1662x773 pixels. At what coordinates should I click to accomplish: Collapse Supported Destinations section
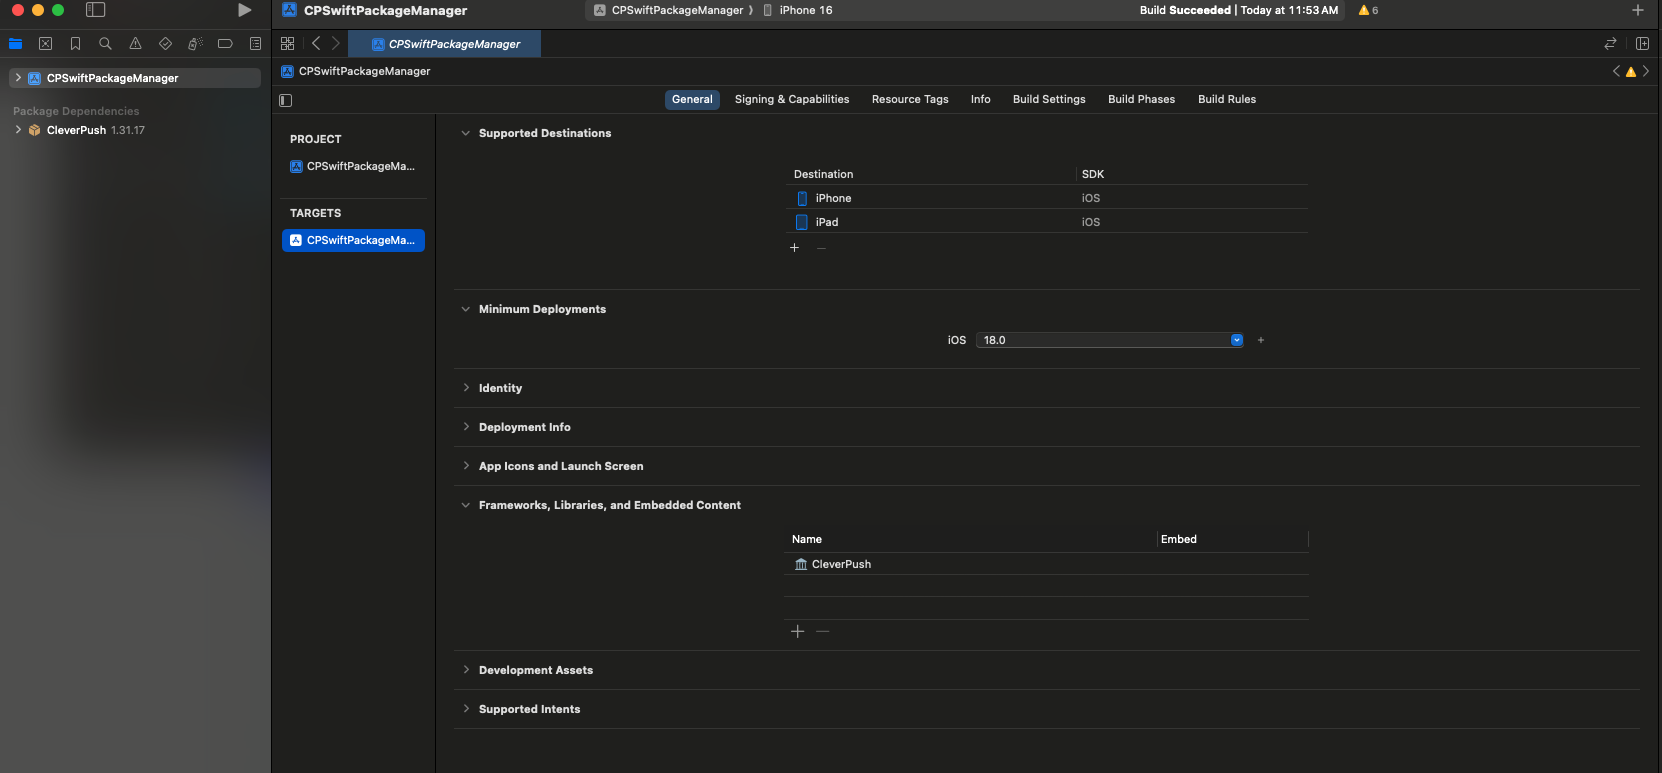(465, 133)
